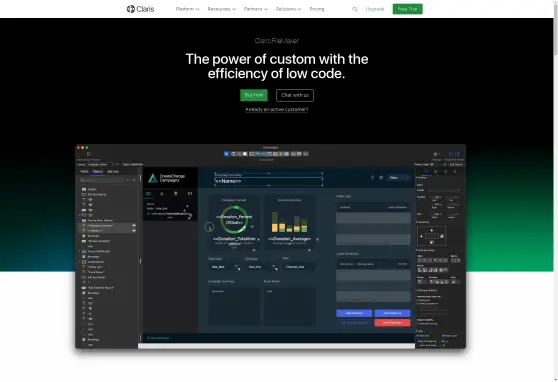Image resolution: width=558 pixels, height=382 pixels.
Task: Expand the Solutions navigation dropdown
Action: 288,9
